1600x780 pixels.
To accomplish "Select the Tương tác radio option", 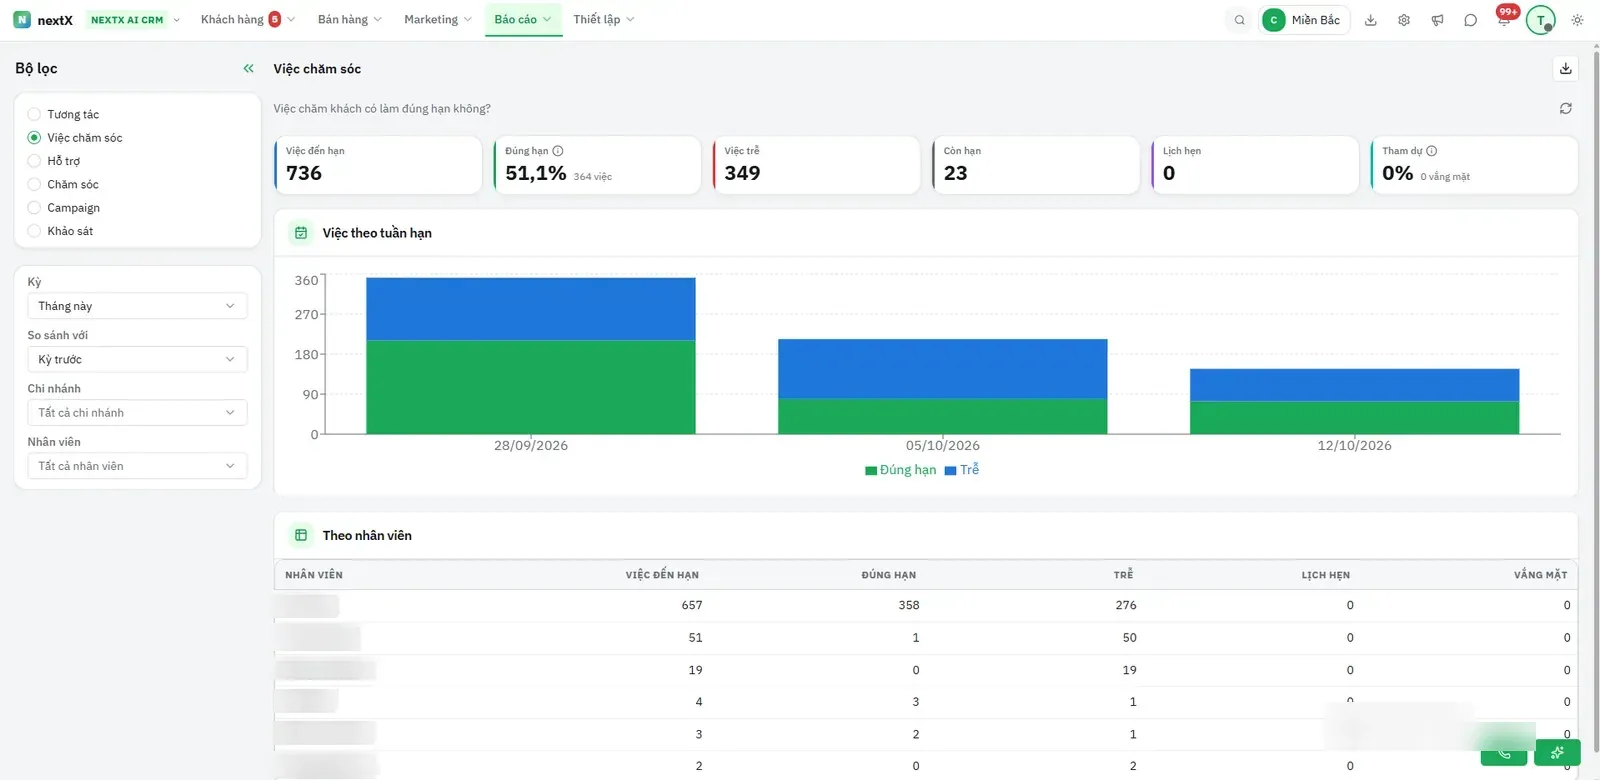I will pyautogui.click(x=34, y=114).
